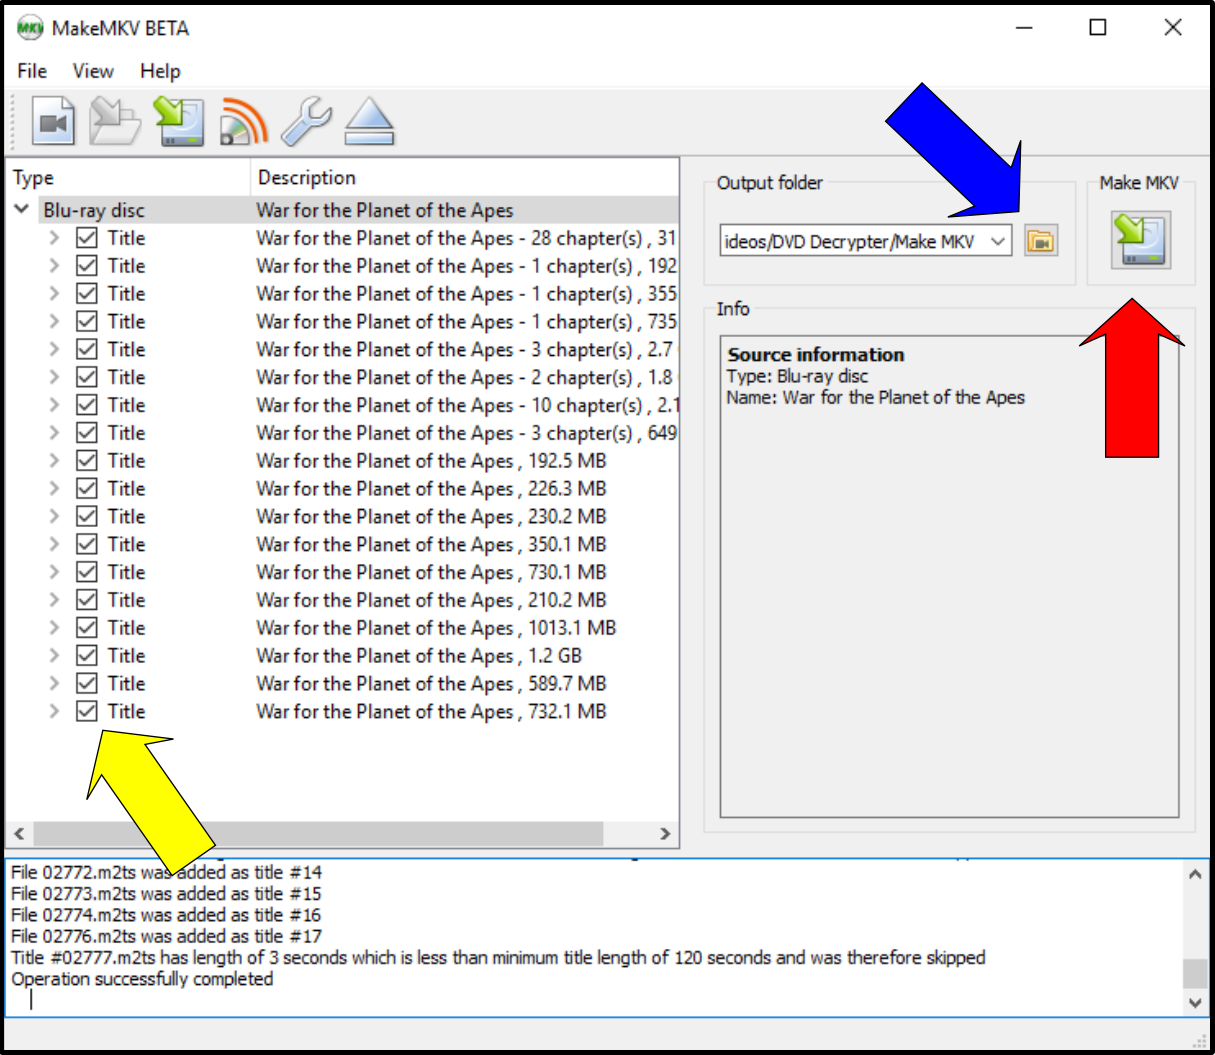Click the Backup disc toolbar icon
This screenshot has height=1055, width=1215.
point(114,122)
